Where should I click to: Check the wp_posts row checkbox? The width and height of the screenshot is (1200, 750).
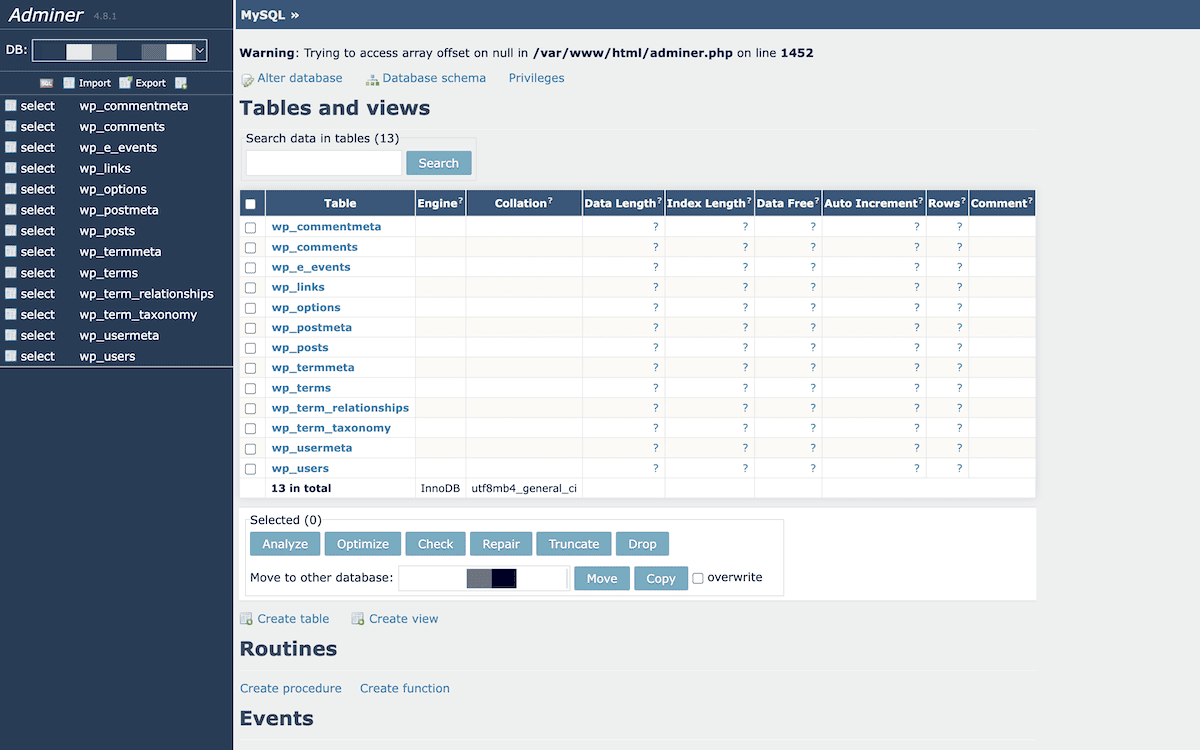[x=250, y=348]
